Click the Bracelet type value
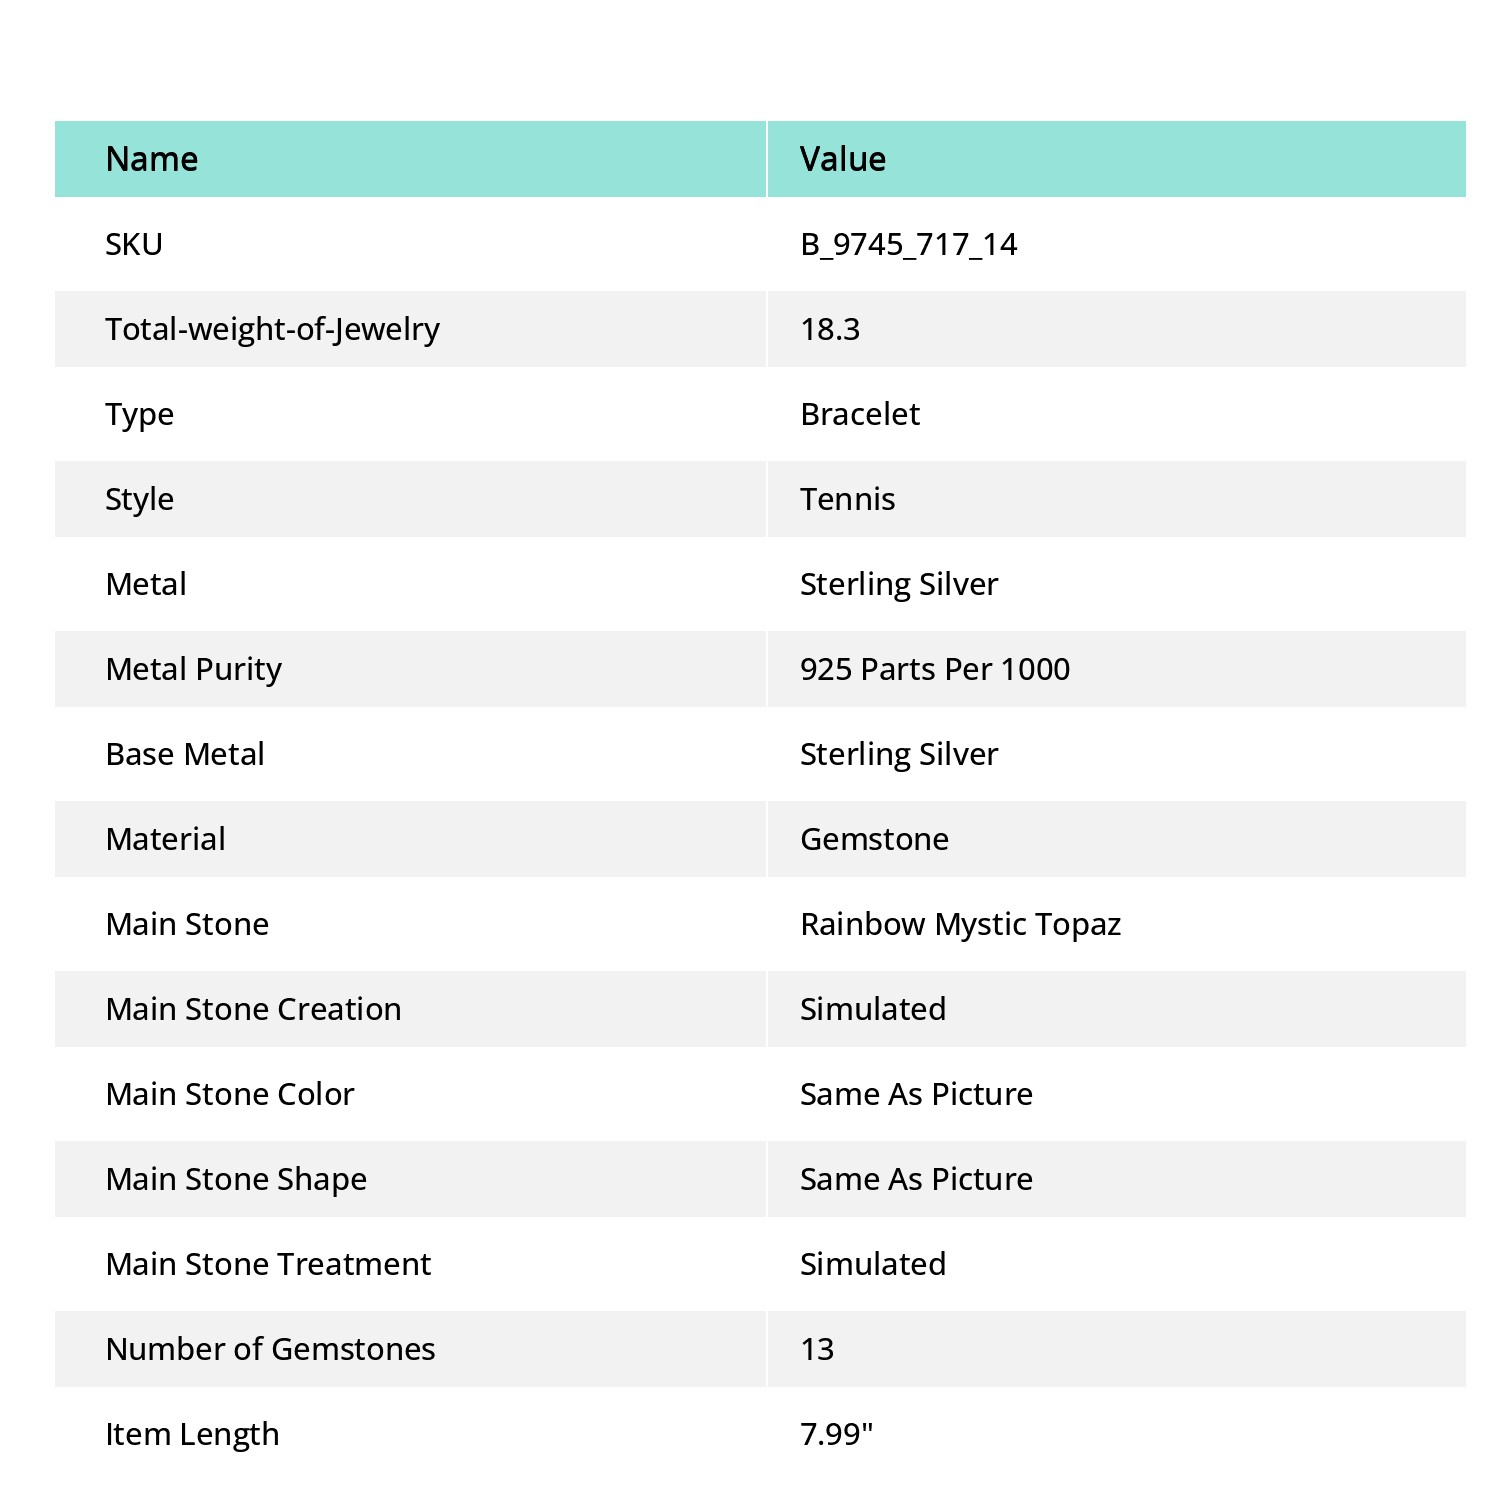Image resolution: width=1500 pixels, height=1500 pixels. pos(860,414)
